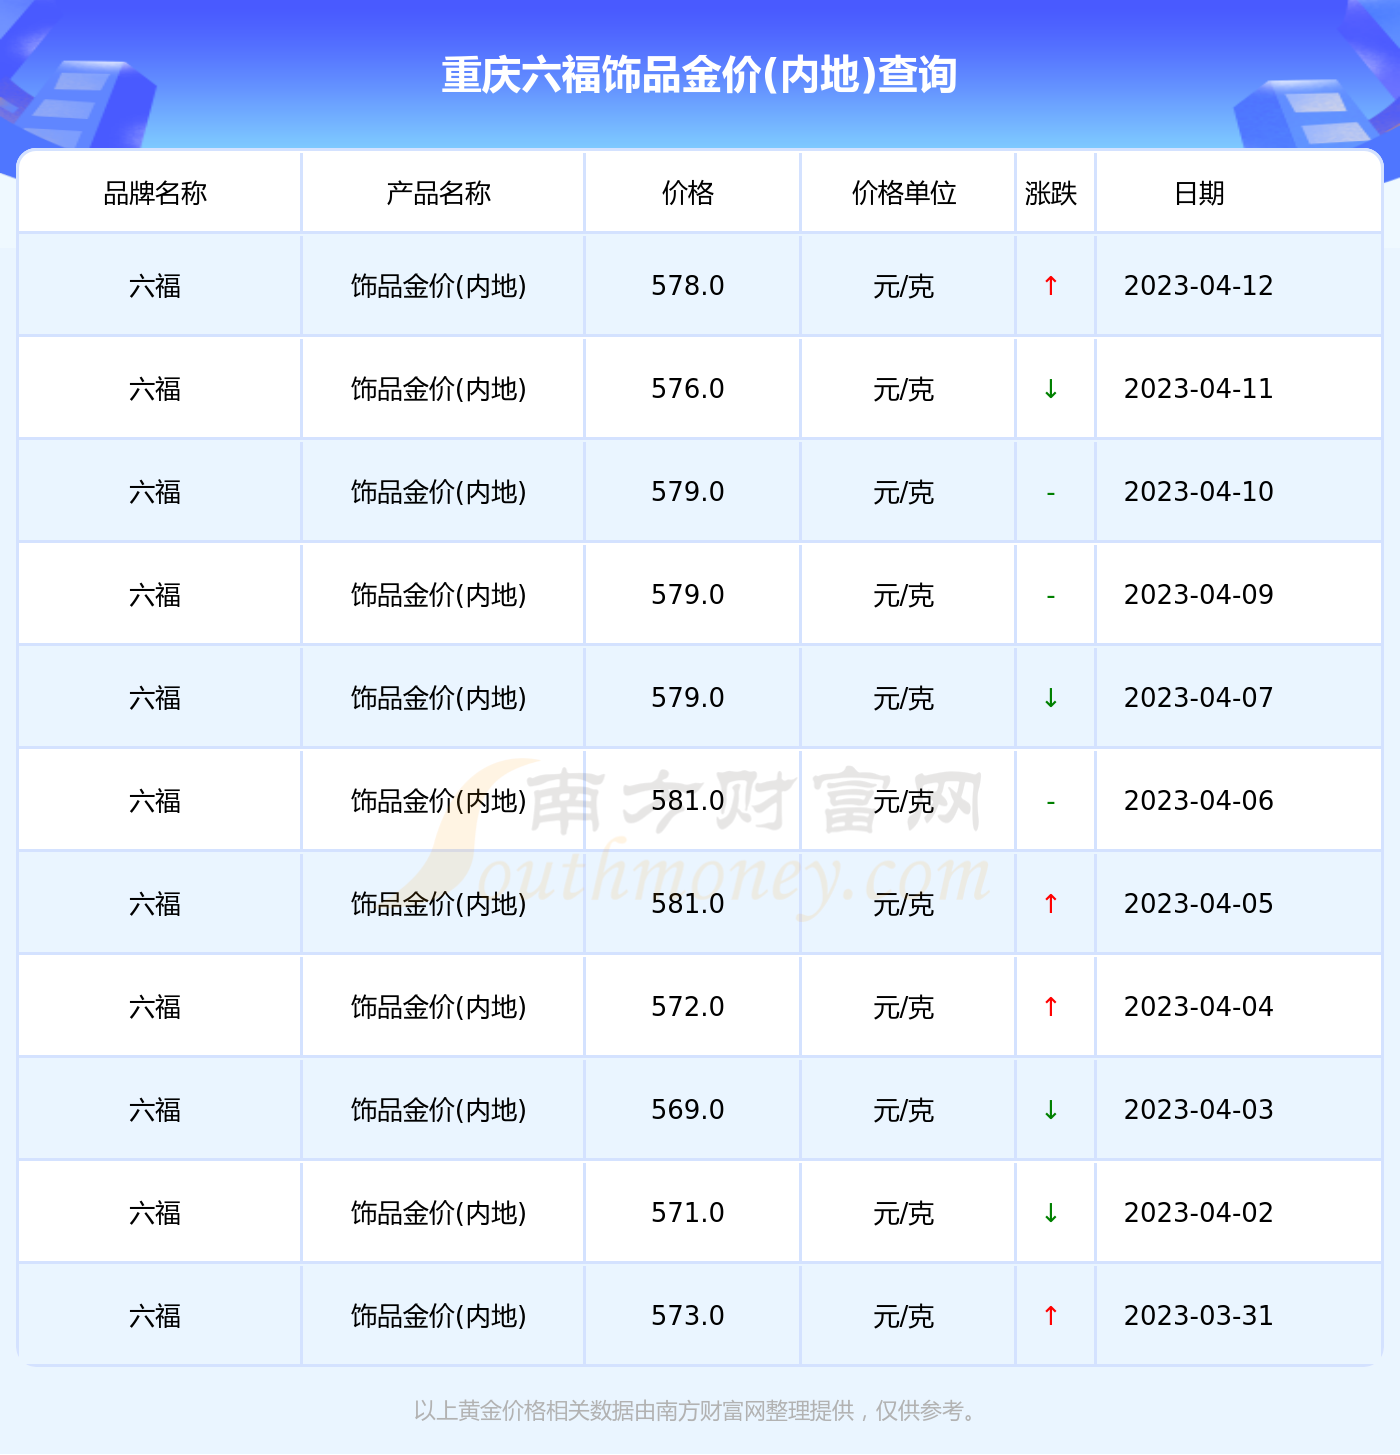Click 六福 brand in the 2023-04-12 row

(x=155, y=287)
